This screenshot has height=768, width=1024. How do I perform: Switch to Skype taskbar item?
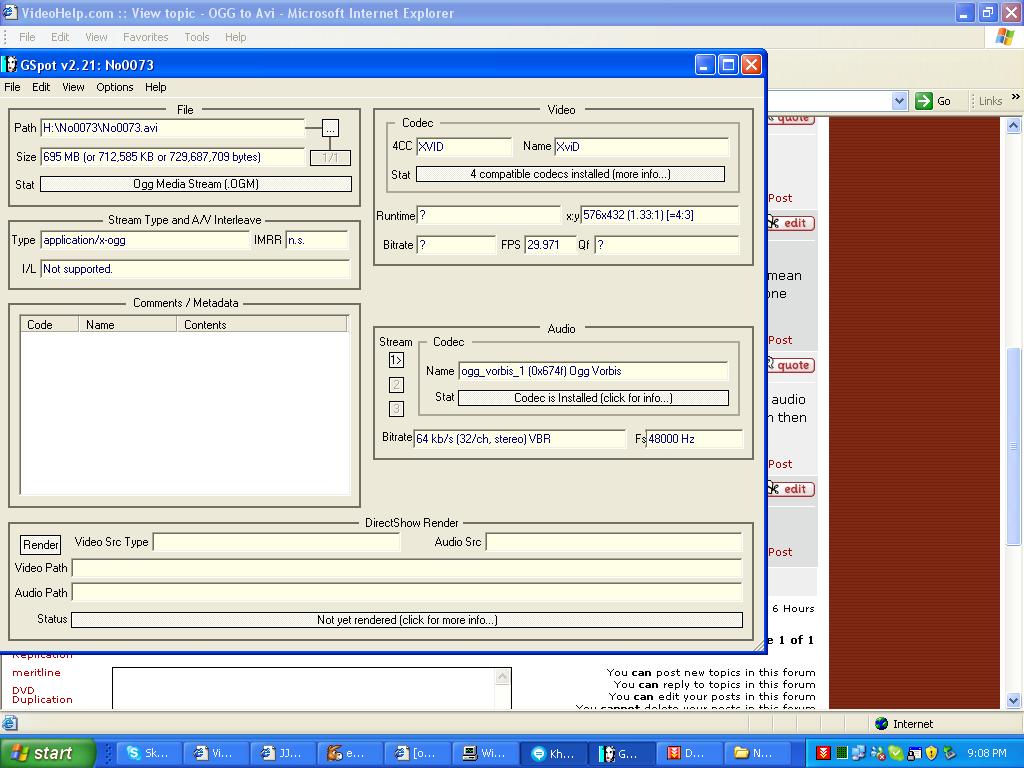[148, 753]
